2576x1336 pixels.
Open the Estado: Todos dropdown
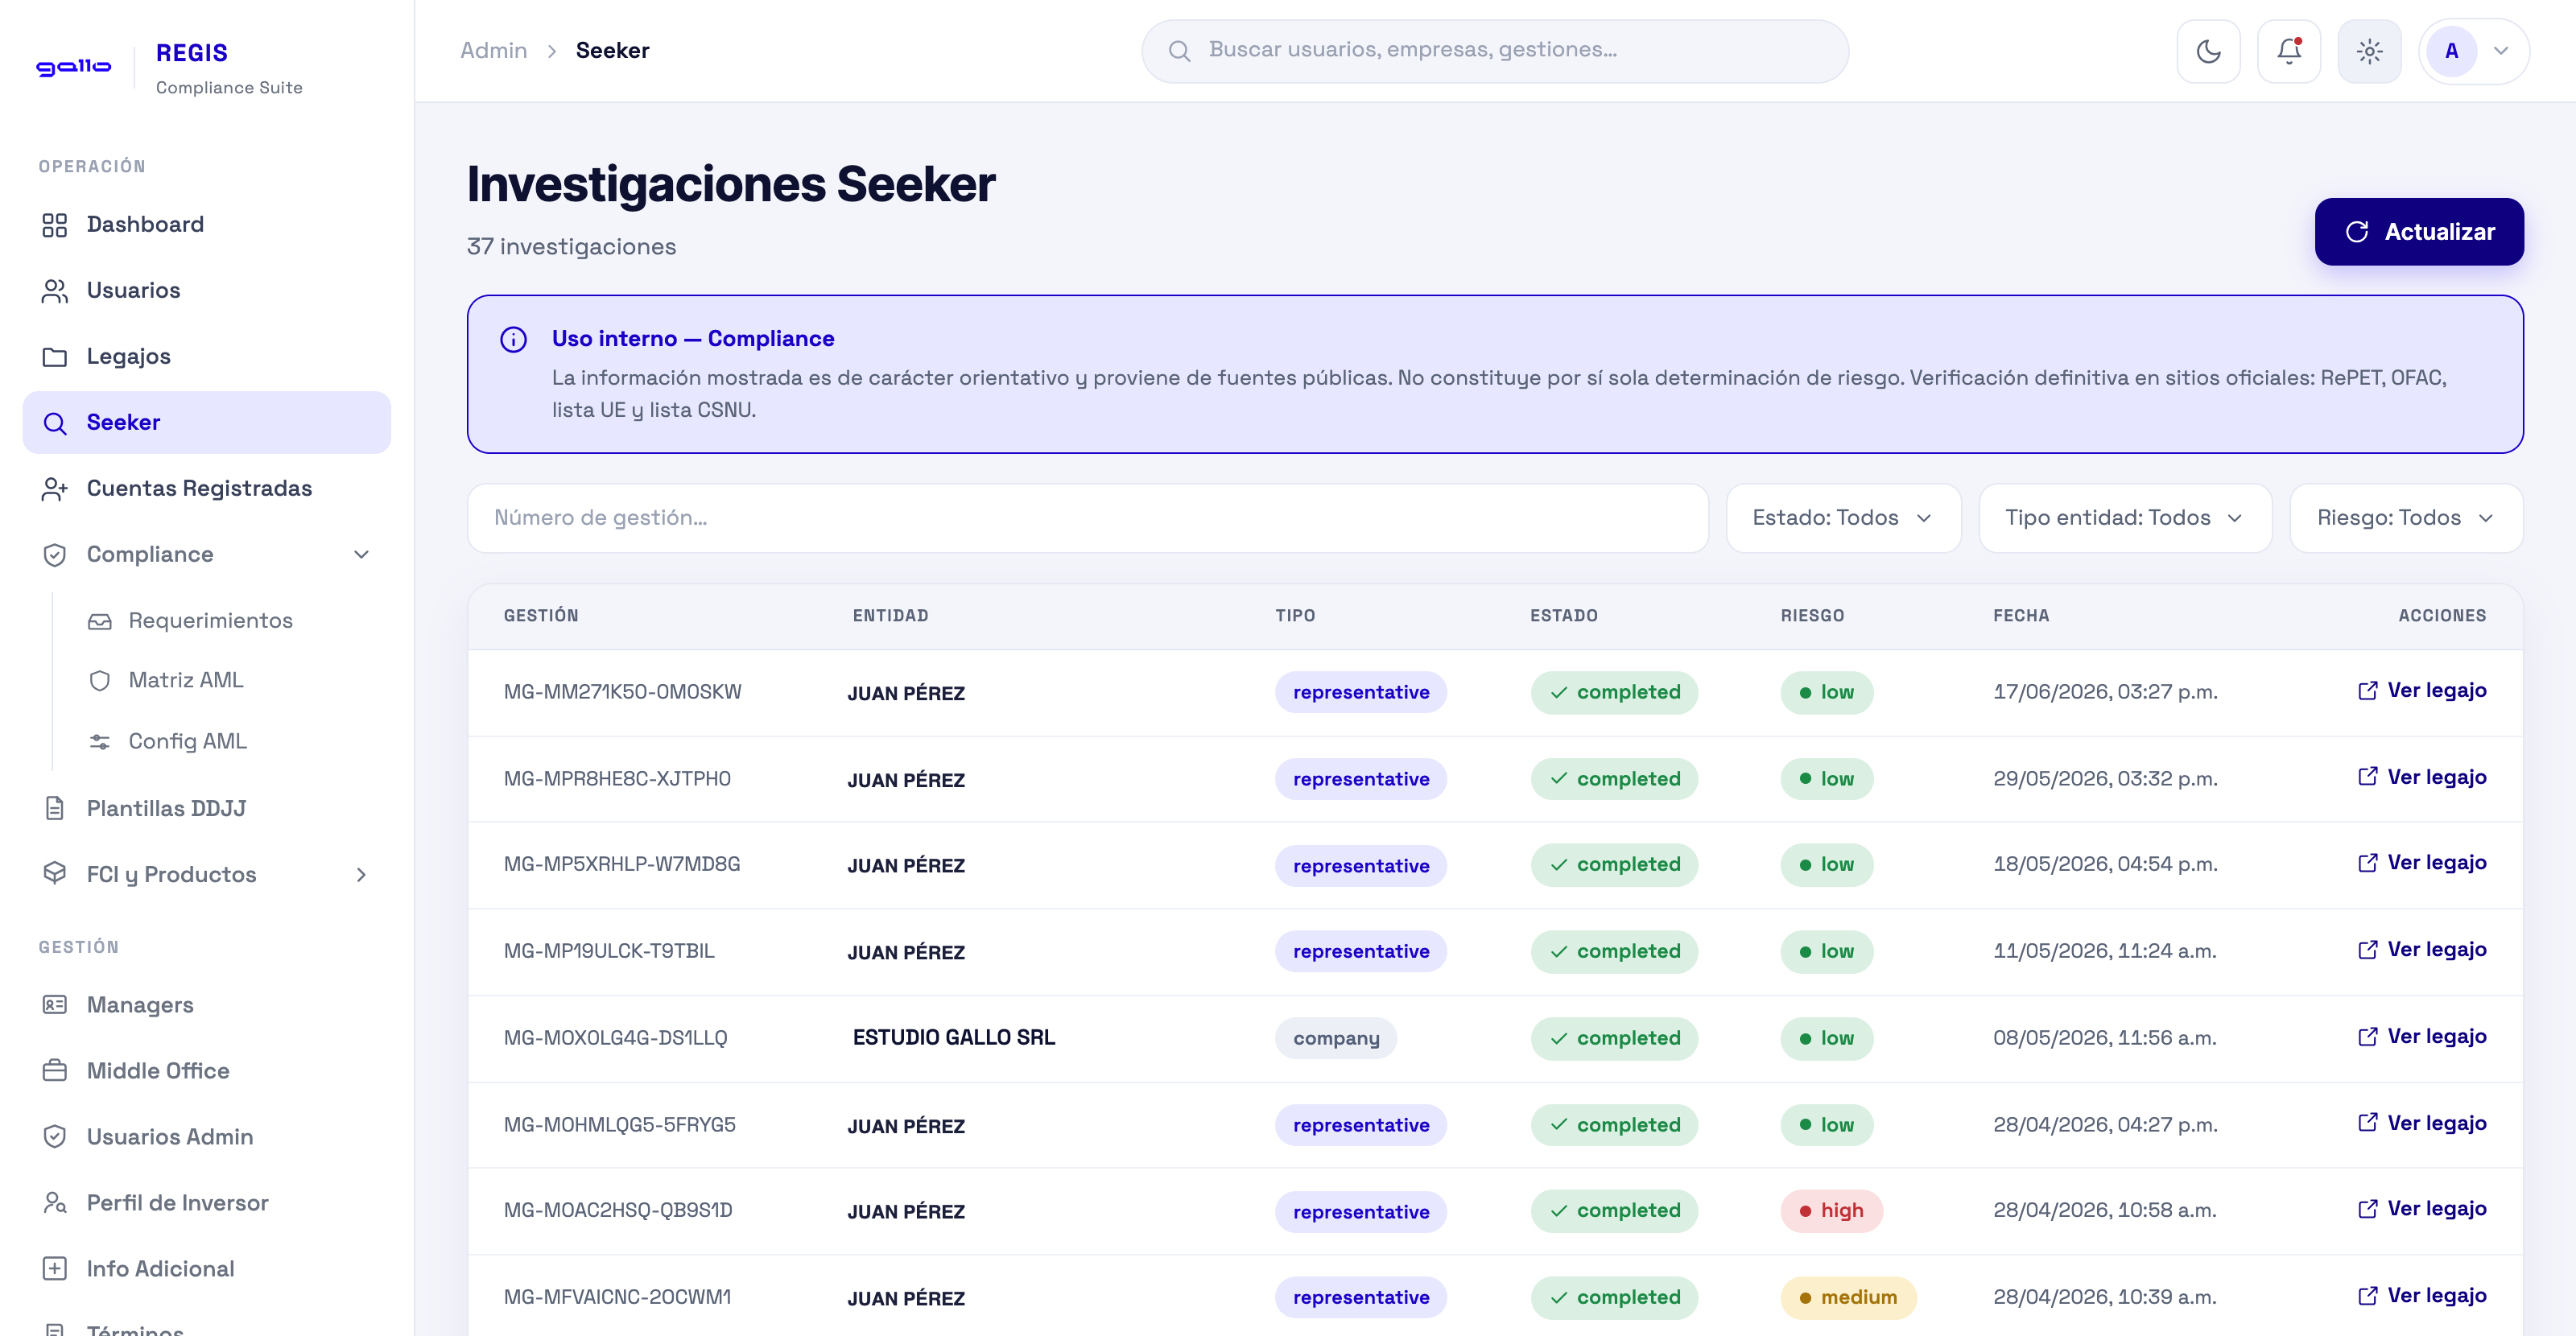pyautogui.click(x=1843, y=518)
